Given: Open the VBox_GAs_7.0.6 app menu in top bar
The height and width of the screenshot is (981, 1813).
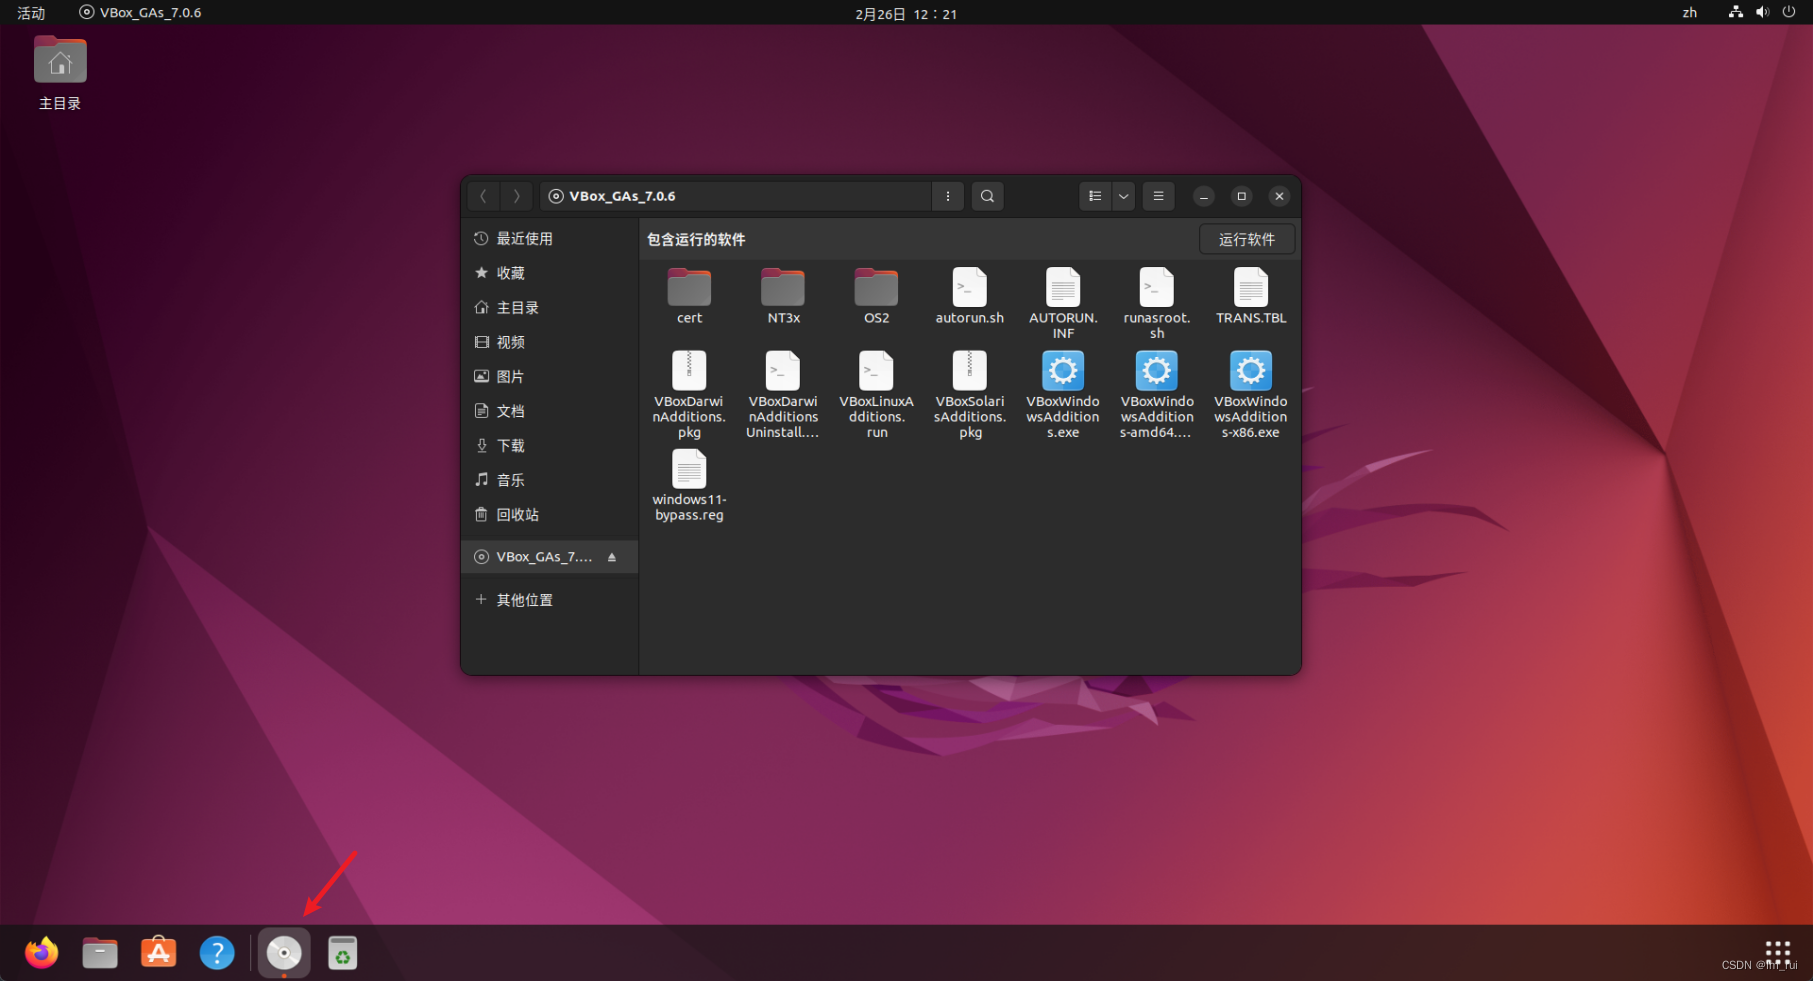Looking at the screenshot, I should pos(140,12).
